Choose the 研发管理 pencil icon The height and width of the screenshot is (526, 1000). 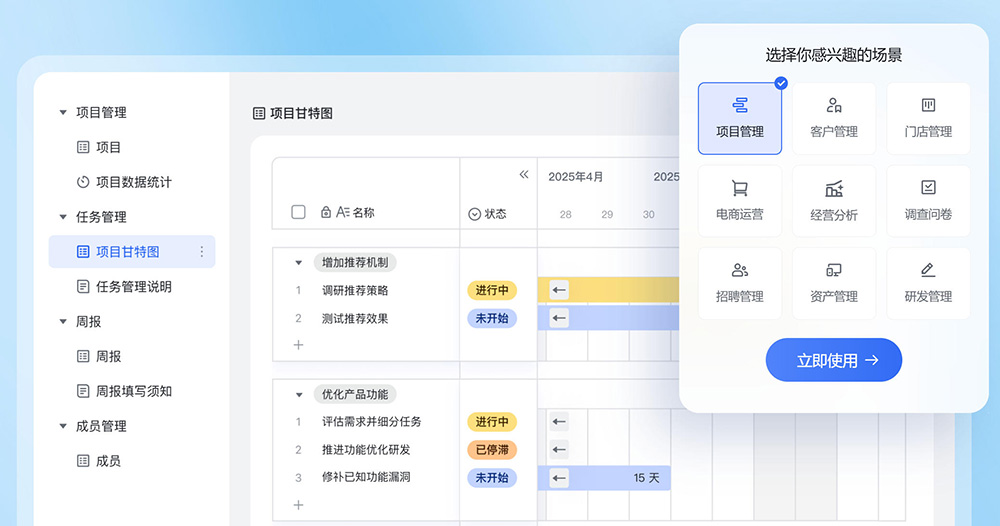[927, 271]
